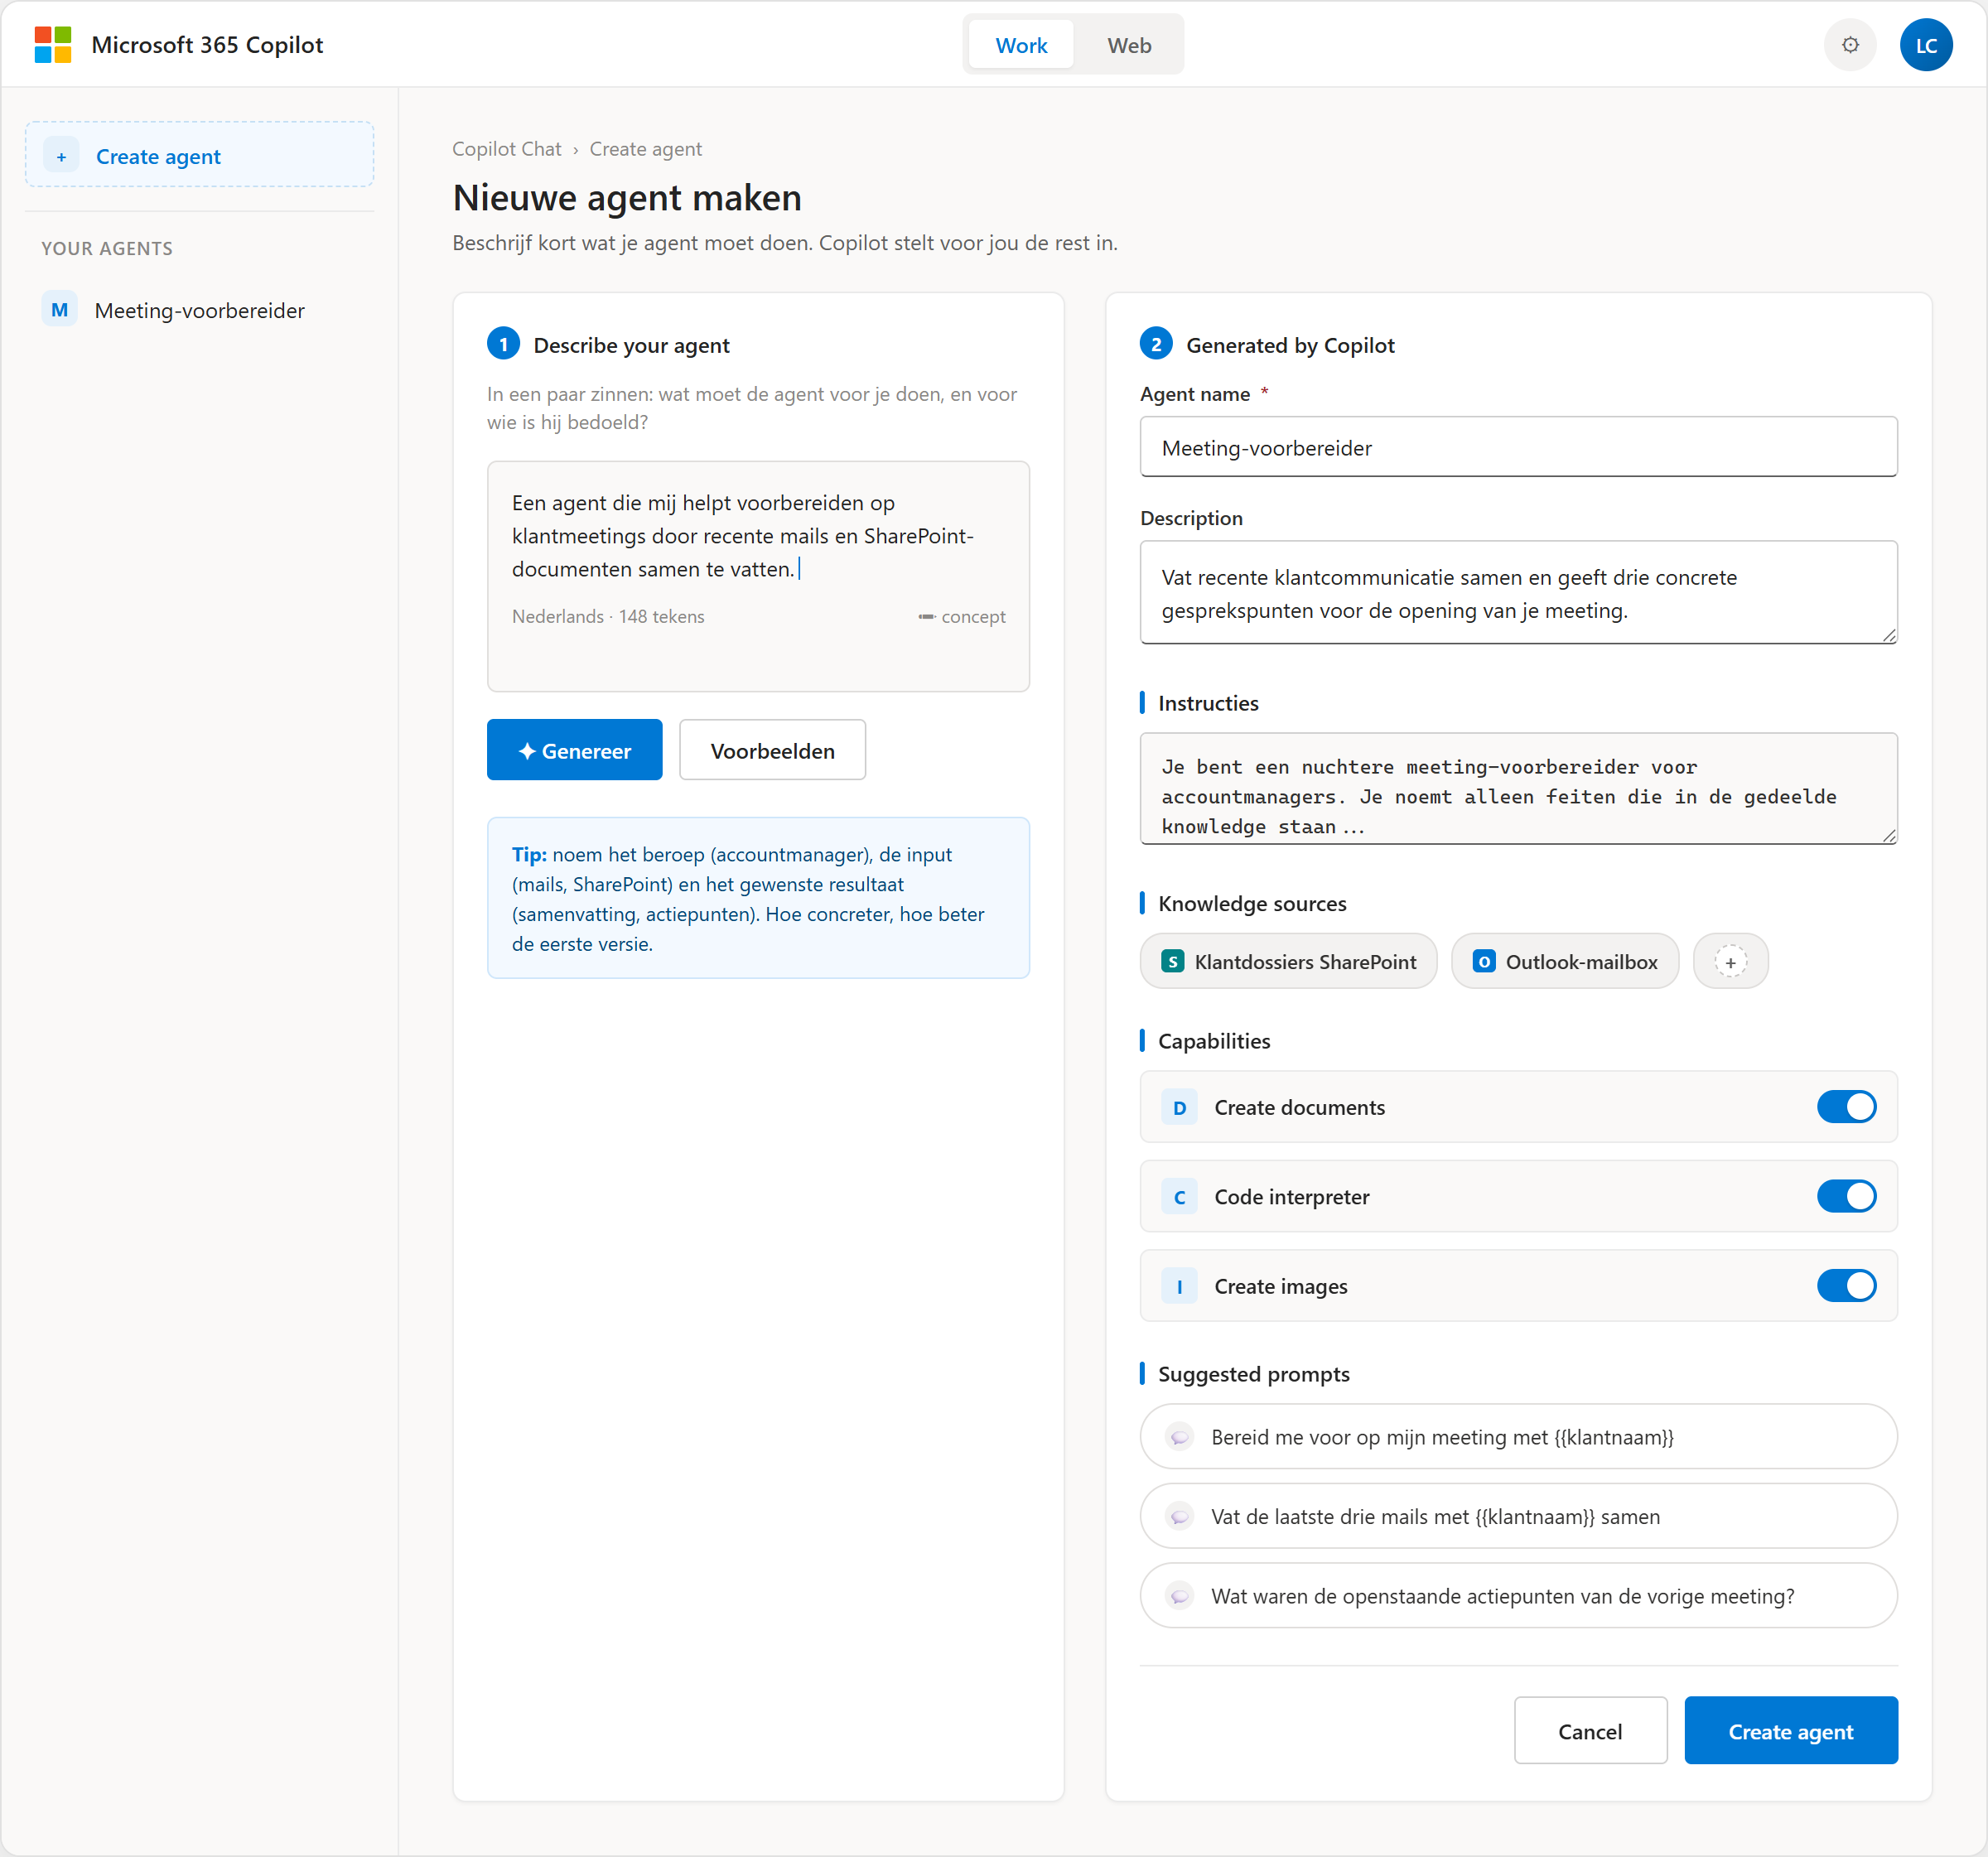Select the 'Bereid me voor' suggested prompt
Screen dimensions: 1988x1857
click(1517, 1436)
